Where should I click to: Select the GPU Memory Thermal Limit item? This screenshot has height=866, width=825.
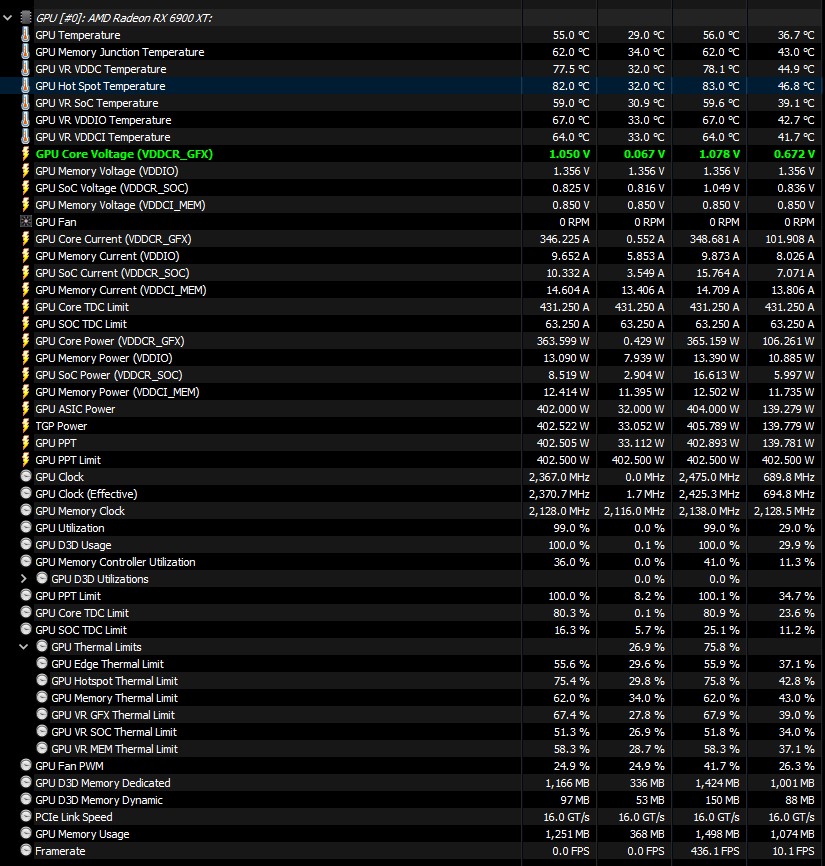tap(114, 698)
